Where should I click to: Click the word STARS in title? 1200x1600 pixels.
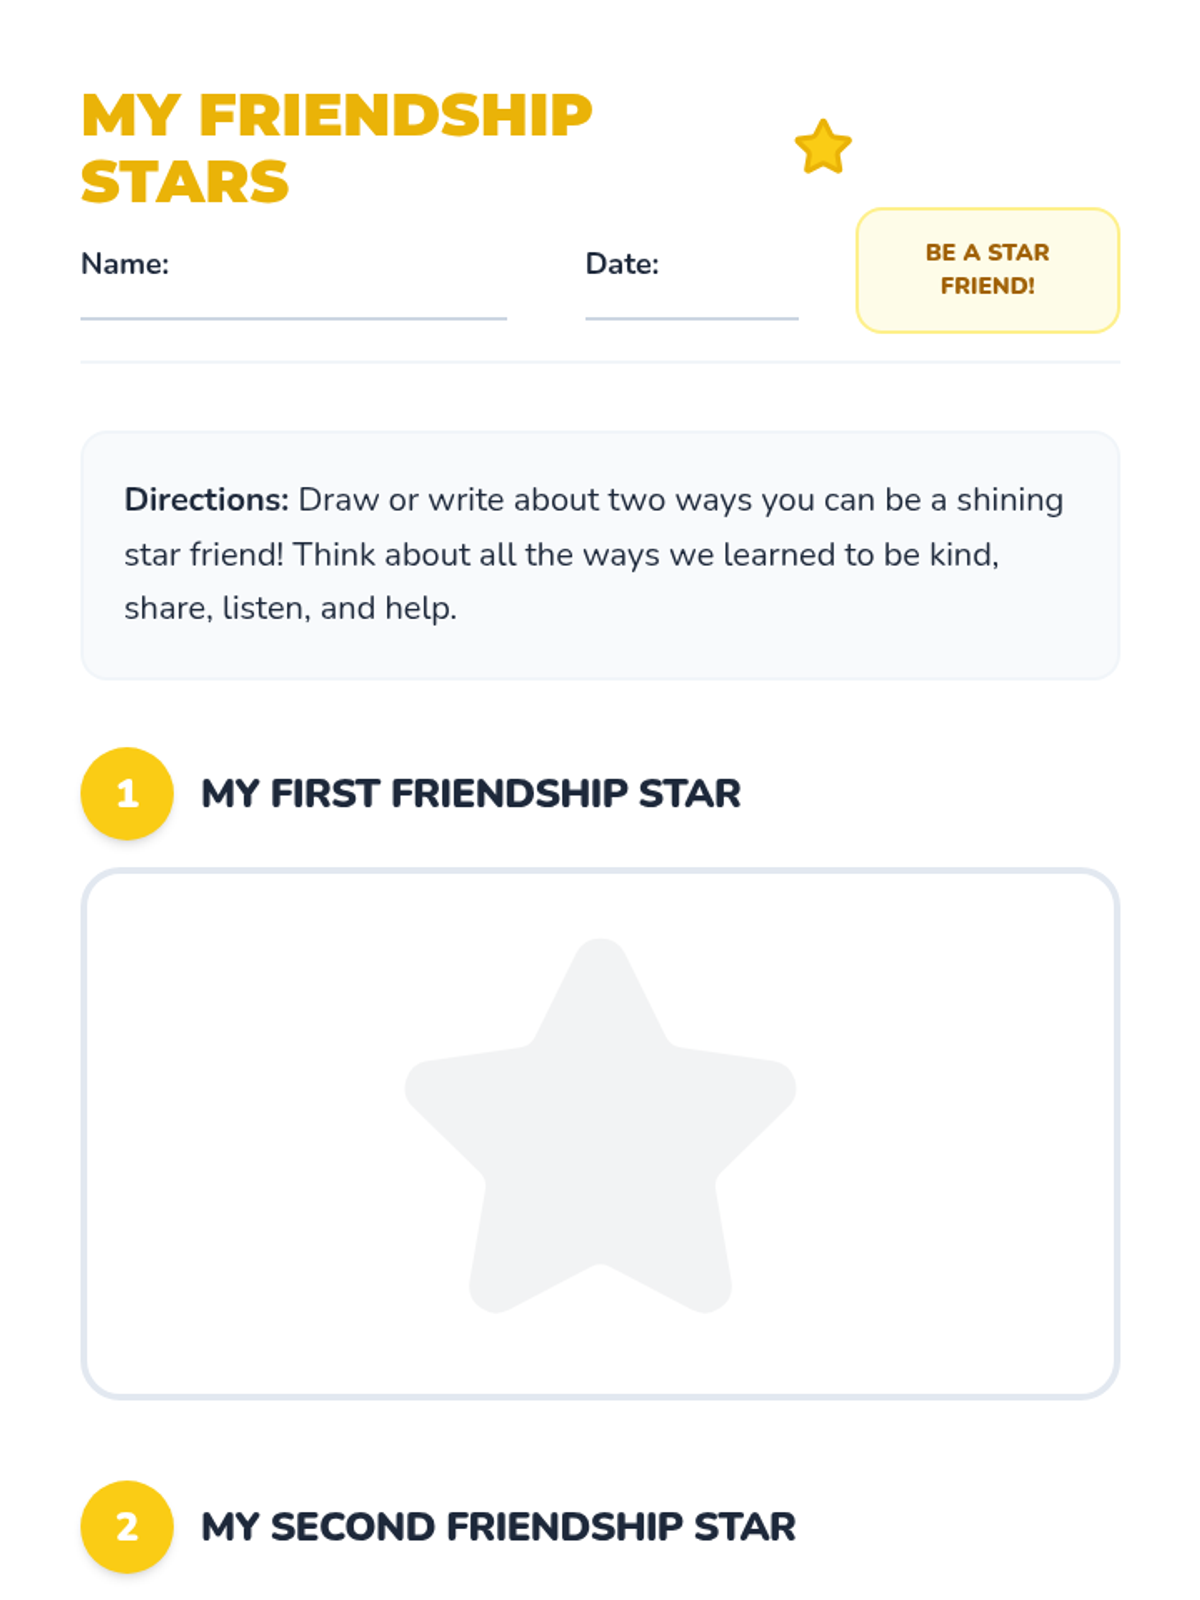pos(185,181)
